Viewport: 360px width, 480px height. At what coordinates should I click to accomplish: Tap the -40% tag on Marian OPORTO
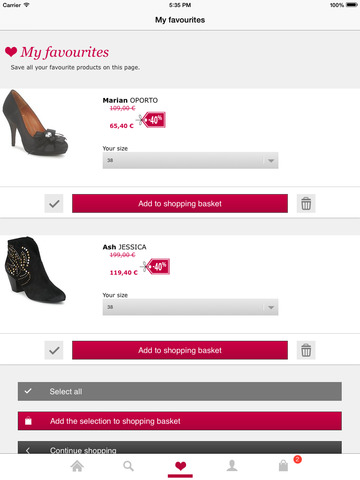(151, 120)
